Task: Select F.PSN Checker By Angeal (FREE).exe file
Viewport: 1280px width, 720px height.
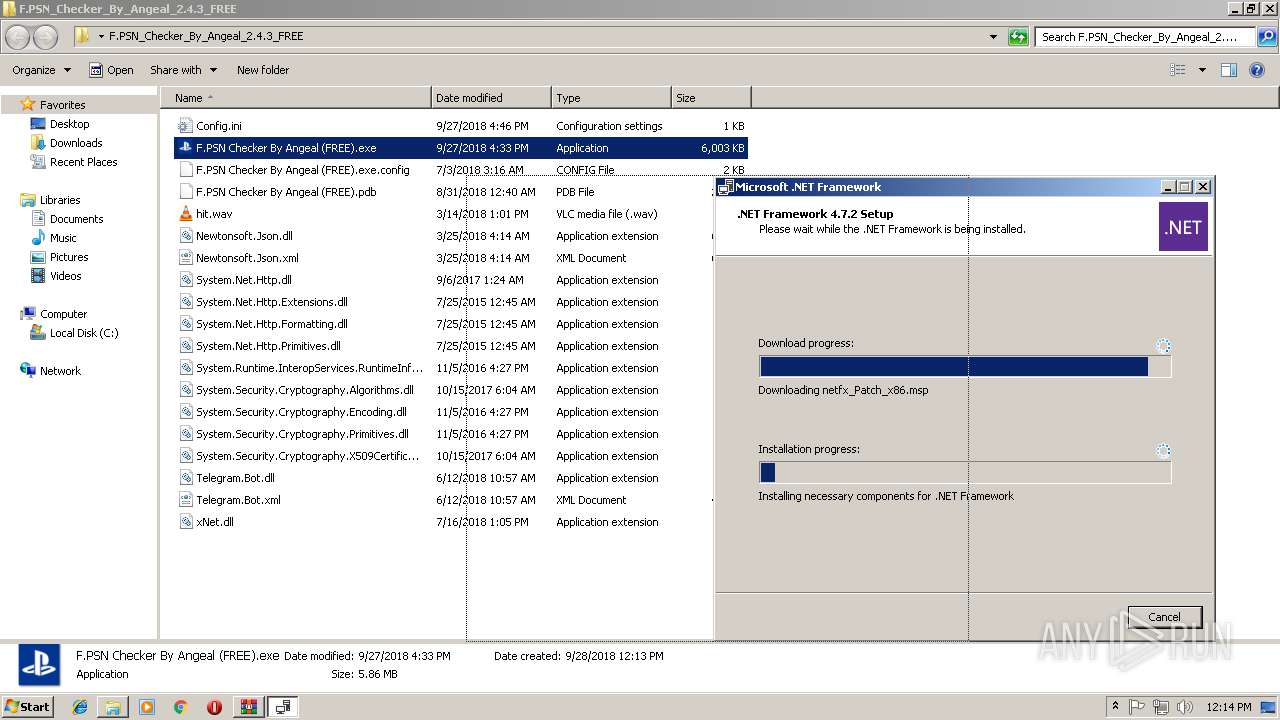Action: coord(461,148)
